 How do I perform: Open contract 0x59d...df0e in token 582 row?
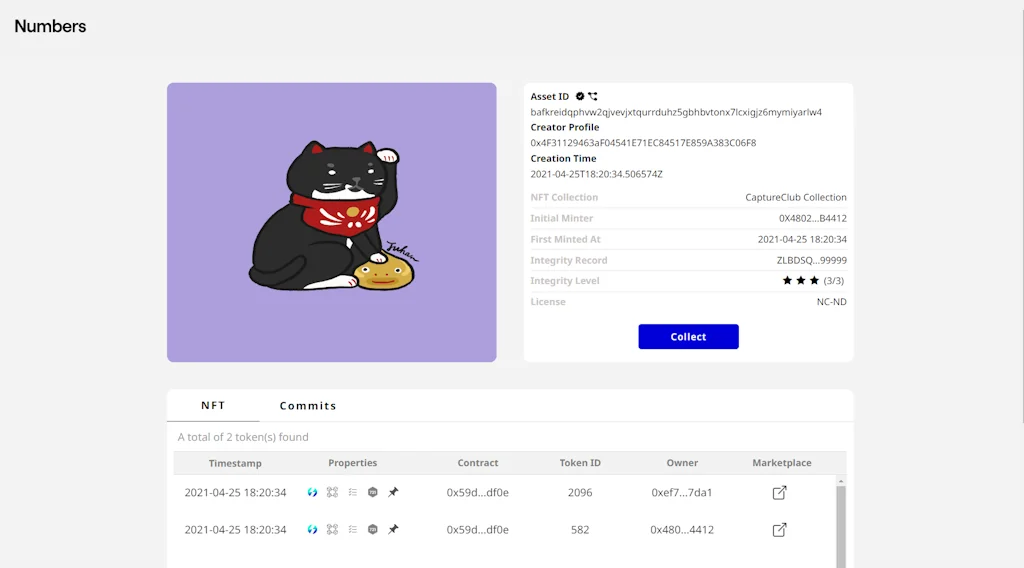pyautogui.click(x=477, y=529)
